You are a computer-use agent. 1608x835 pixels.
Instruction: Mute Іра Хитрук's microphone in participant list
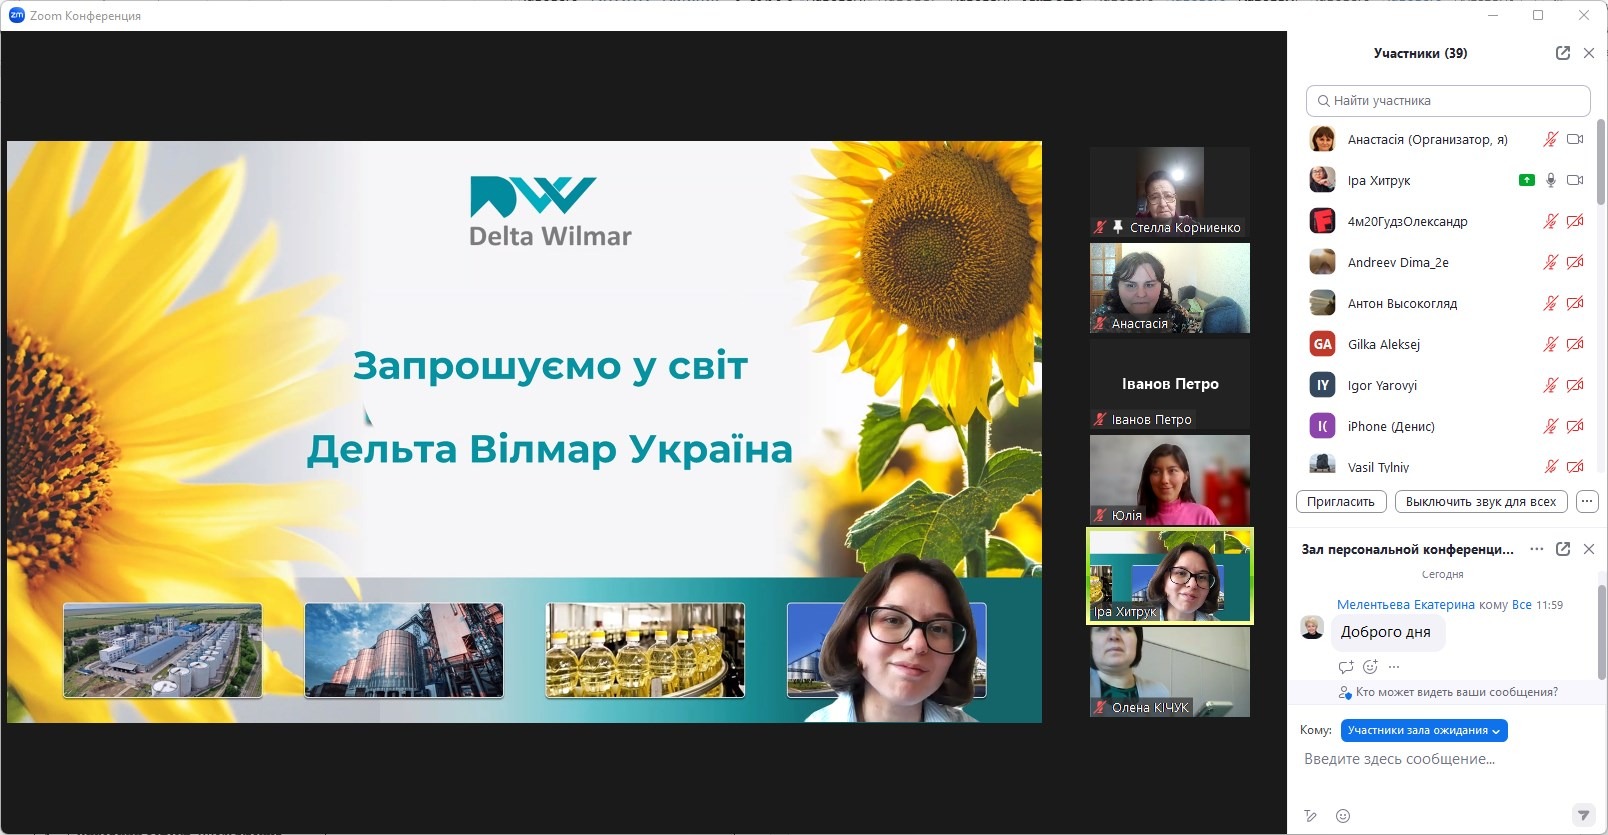coord(1550,181)
